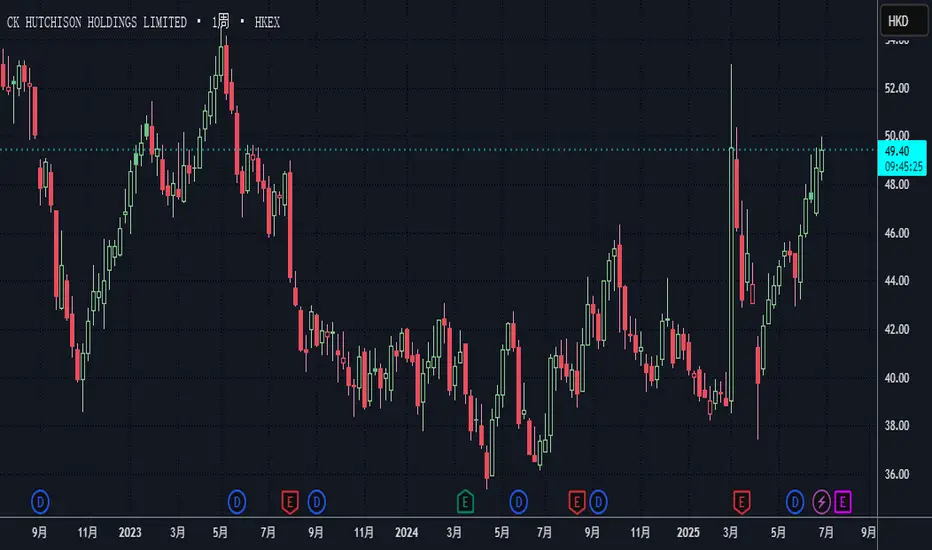Screen dimensions: 932x550
Task: Open dividend D marker above leftmost 9月 label
Action: pyautogui.click(x=40, y=502)
